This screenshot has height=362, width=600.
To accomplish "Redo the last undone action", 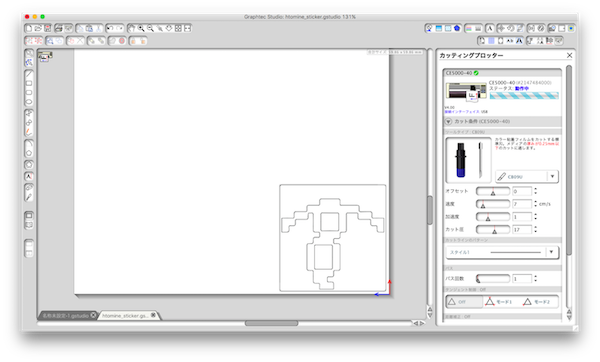I will 120,28.
